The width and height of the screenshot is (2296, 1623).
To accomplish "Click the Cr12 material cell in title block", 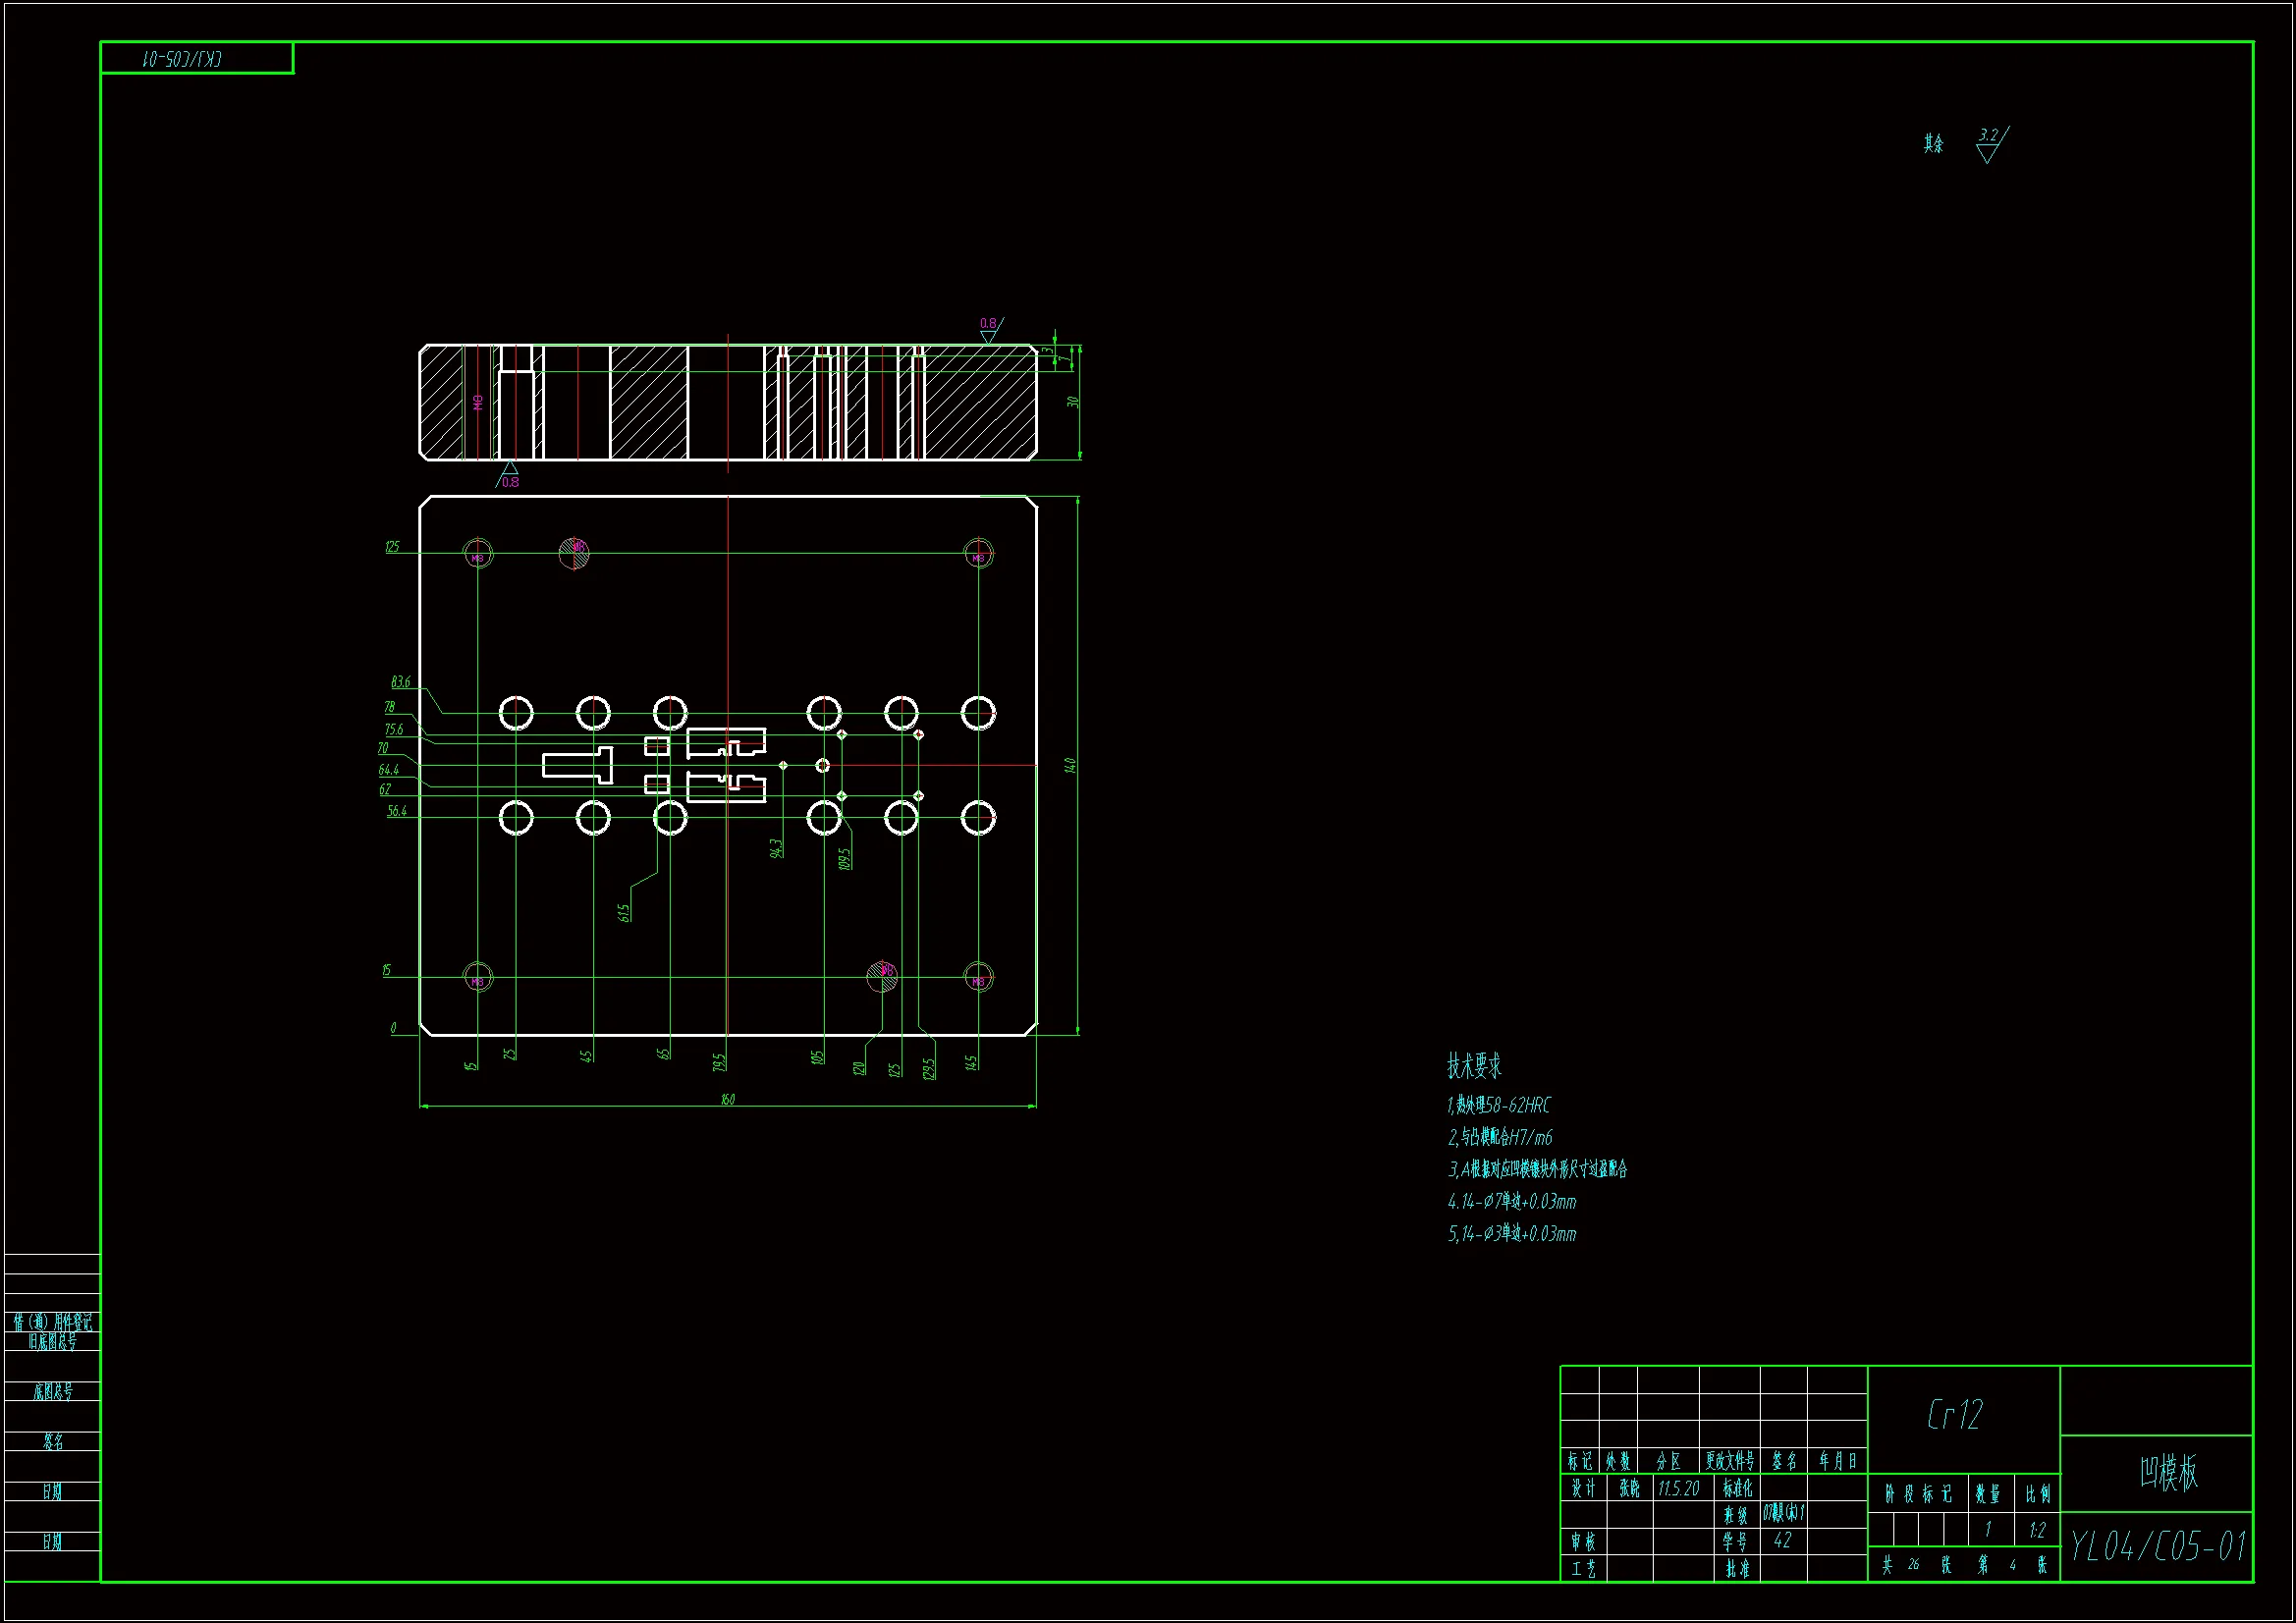I will [x=1954, y=1414].
